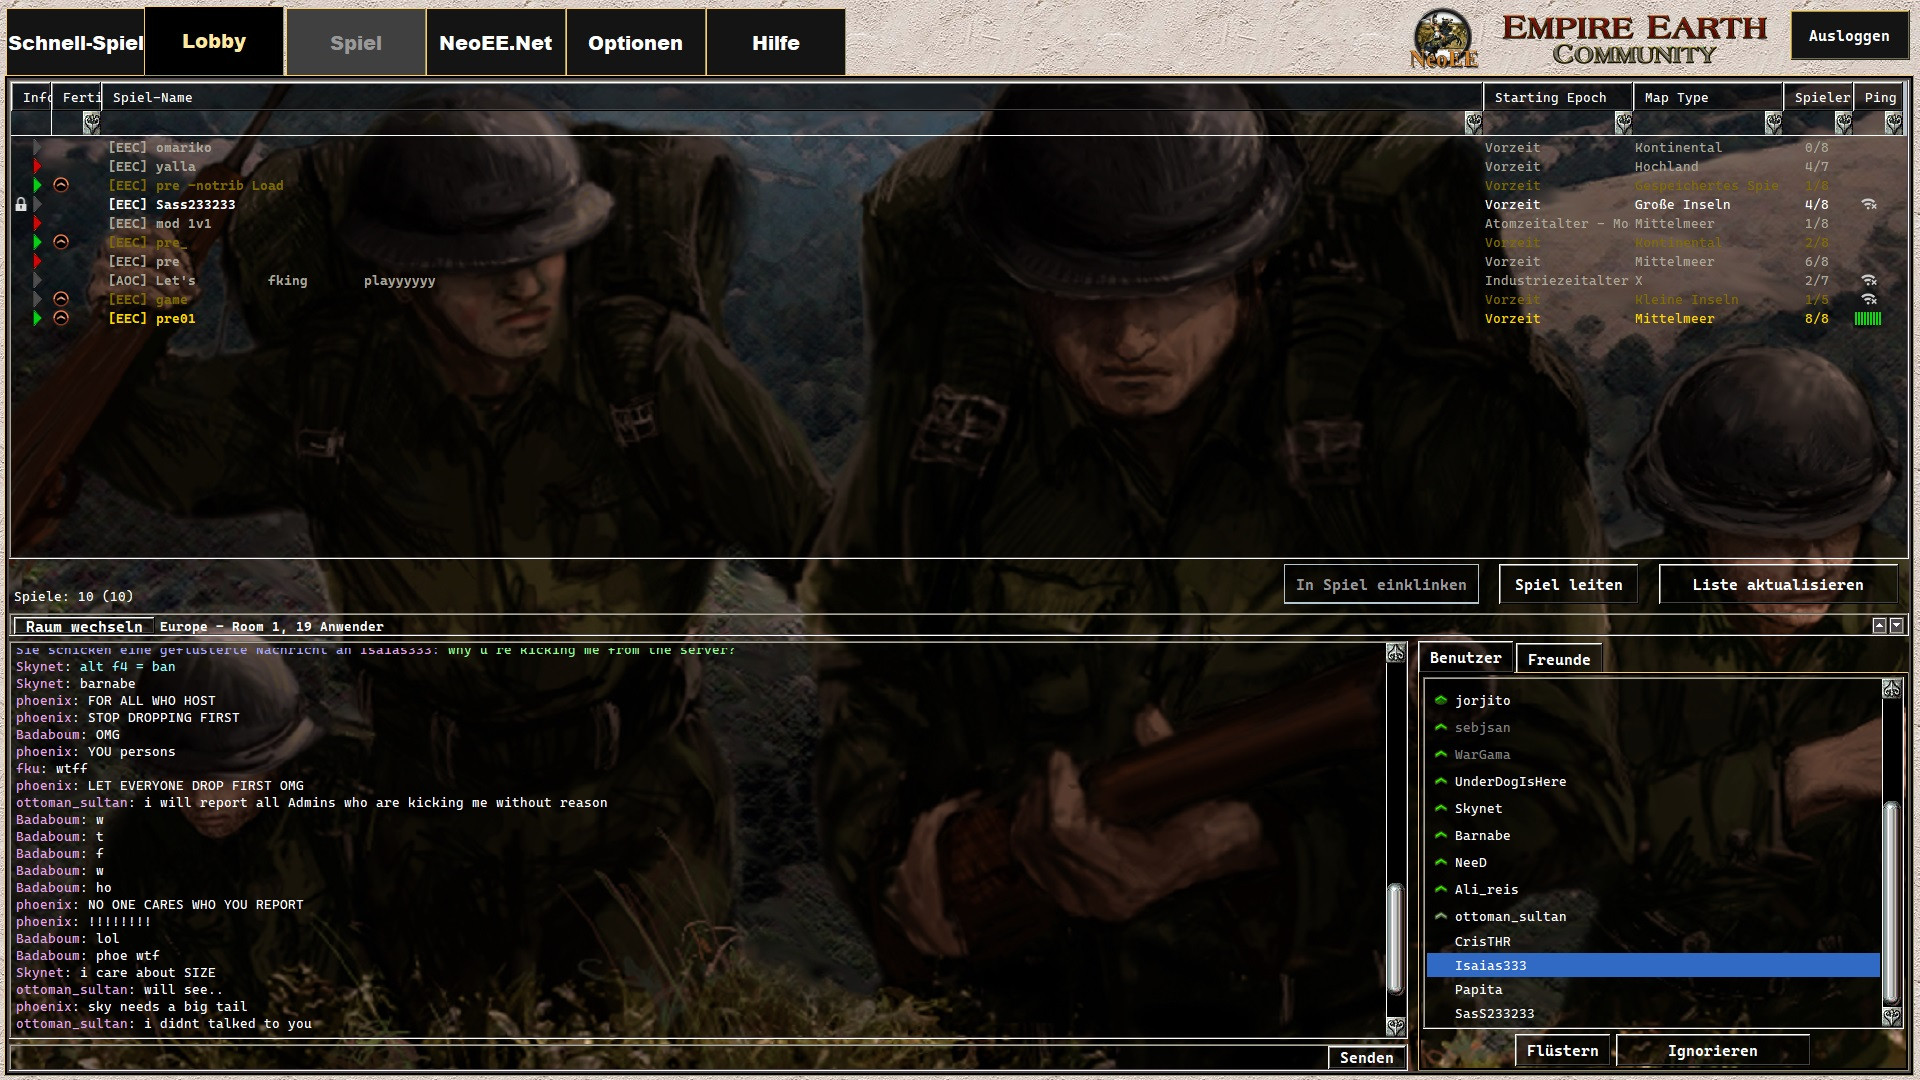Open the Spieler filter dropdown
The image size is (1920, 1080).
coord(1843,123)
